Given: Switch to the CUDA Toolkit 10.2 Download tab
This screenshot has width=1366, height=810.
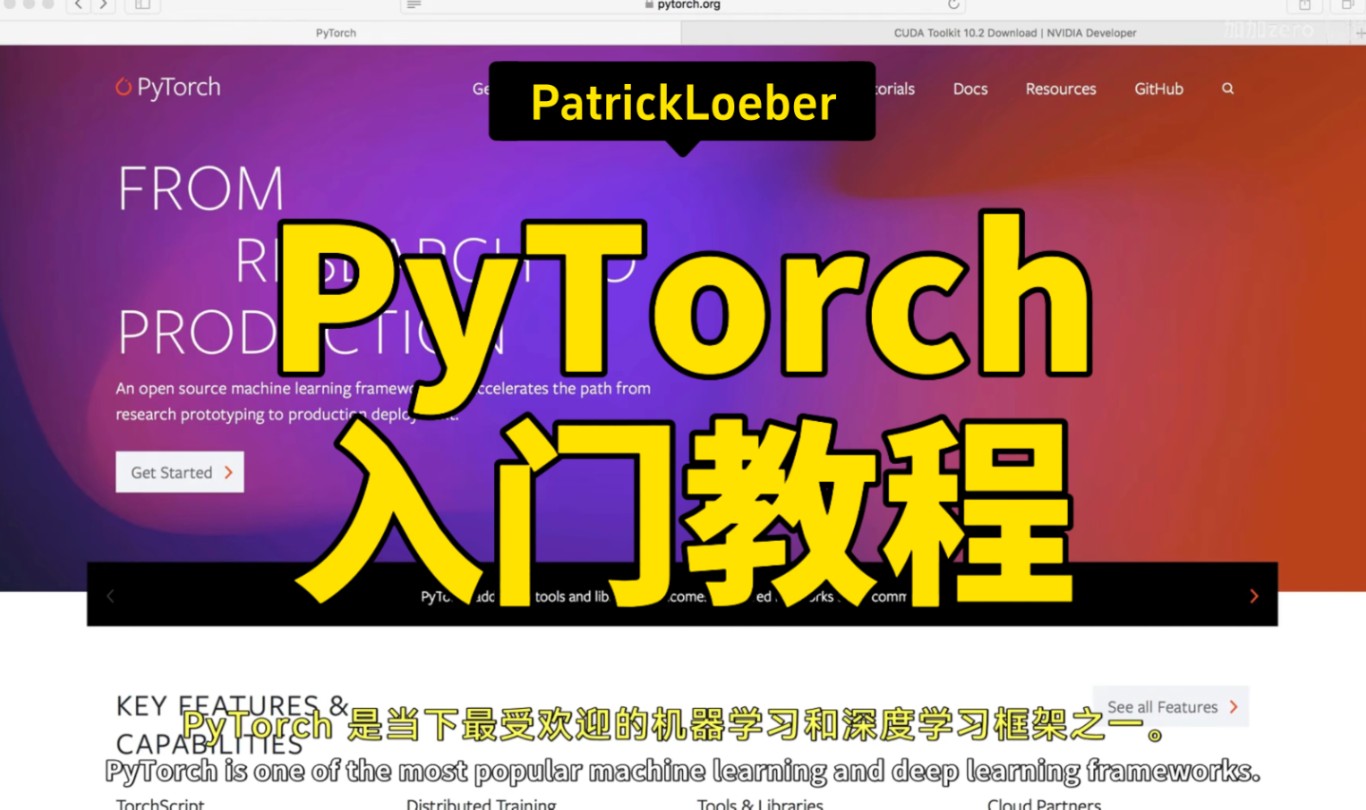Looking at the screenshot, I should tap(1015, 33).
